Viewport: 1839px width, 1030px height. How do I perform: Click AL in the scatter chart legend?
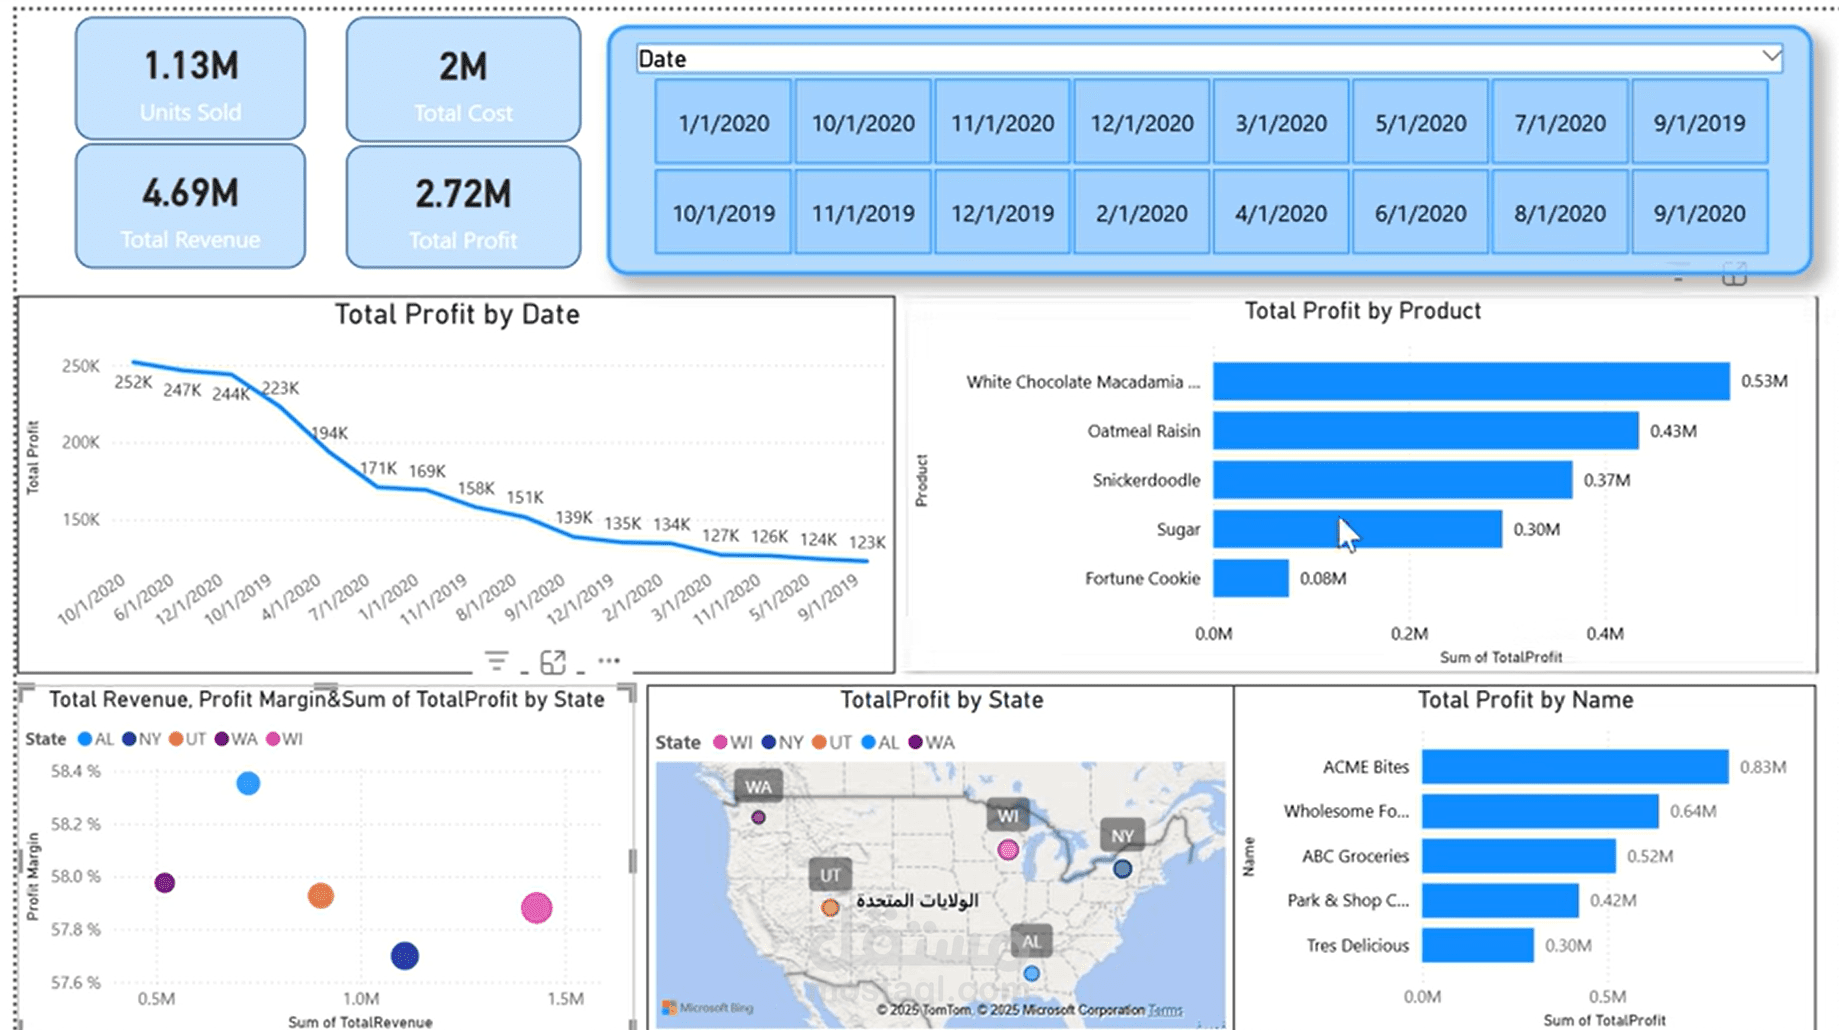point(96,739)
